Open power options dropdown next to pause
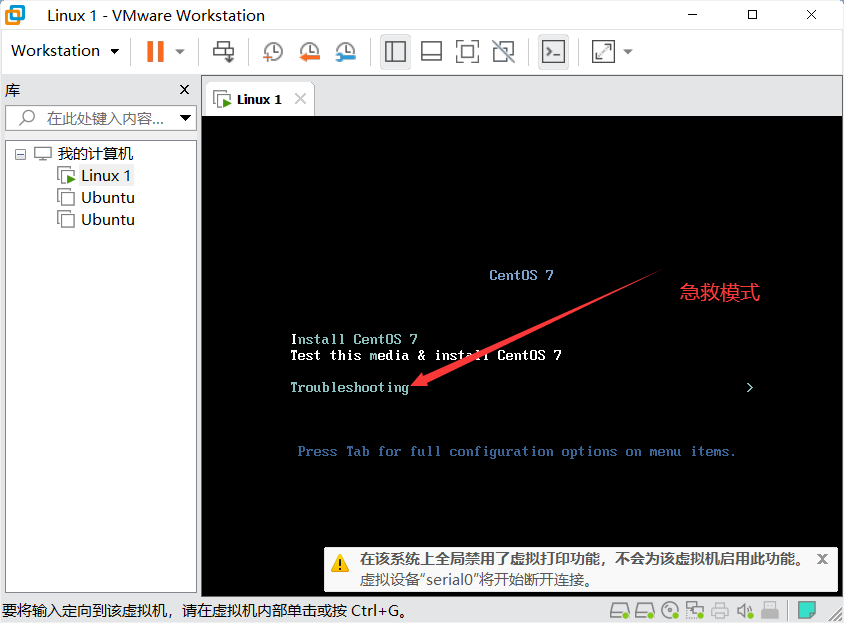Viewport: 844px width, 623px height. pos(180,52)
